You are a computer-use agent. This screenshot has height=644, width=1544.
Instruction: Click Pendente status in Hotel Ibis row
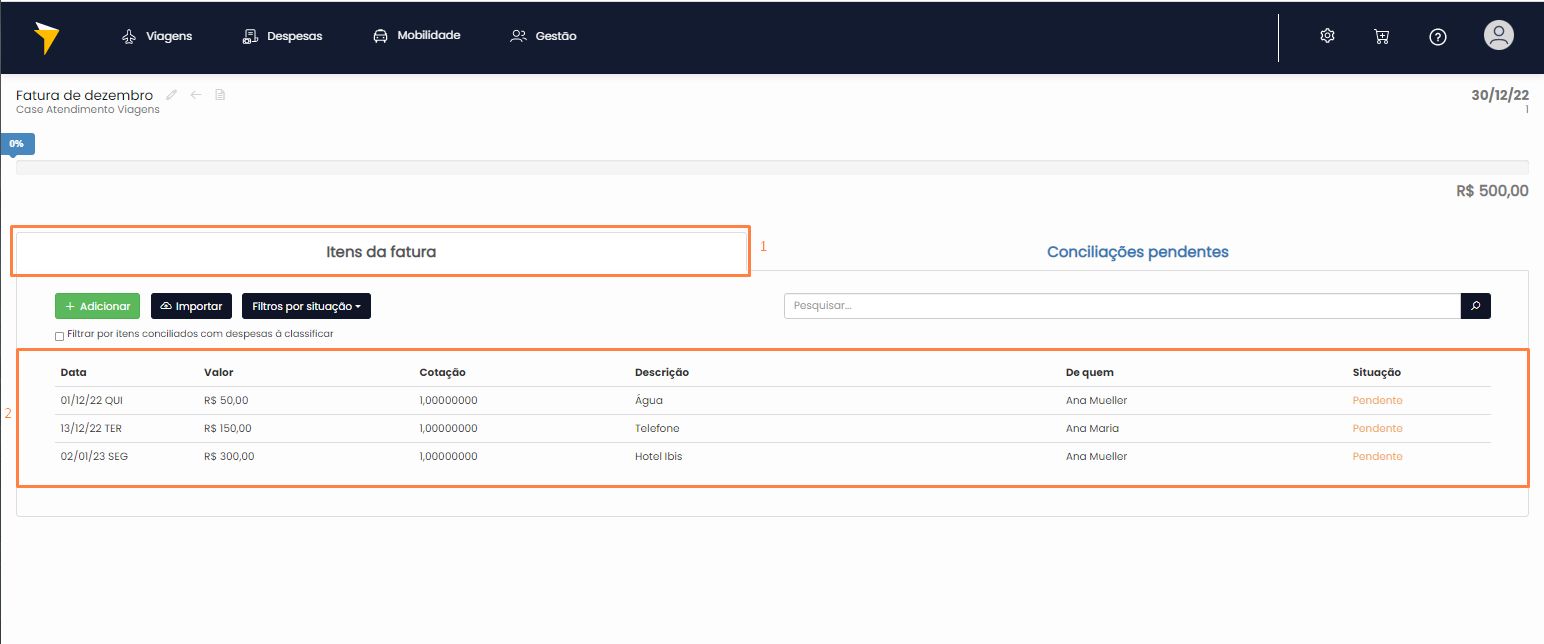[1378, 456]
